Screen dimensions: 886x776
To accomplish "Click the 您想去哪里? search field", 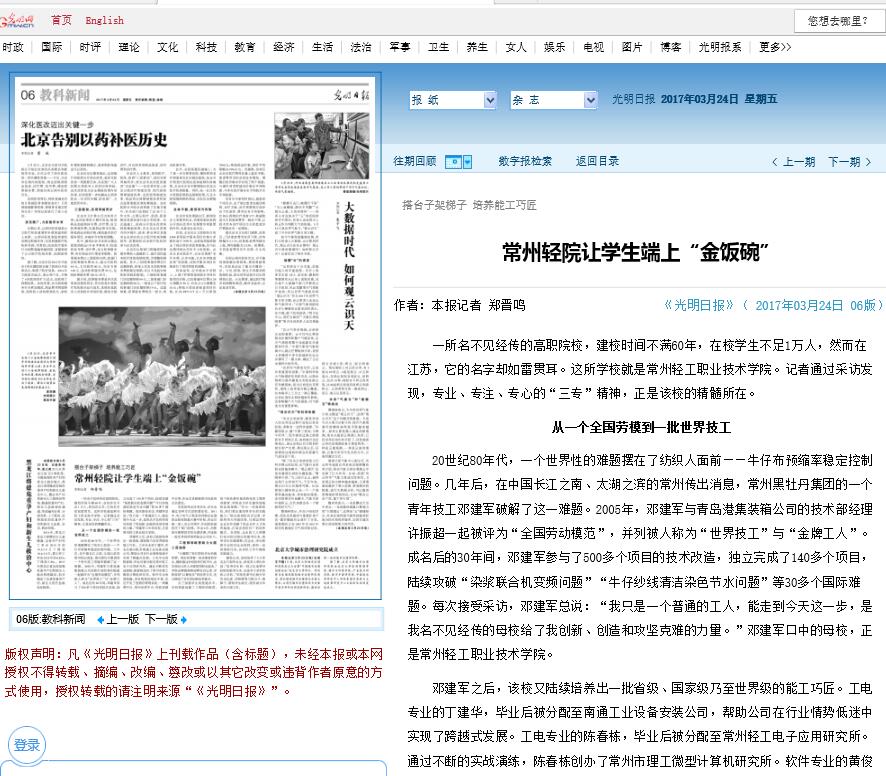I will (839, 20).
